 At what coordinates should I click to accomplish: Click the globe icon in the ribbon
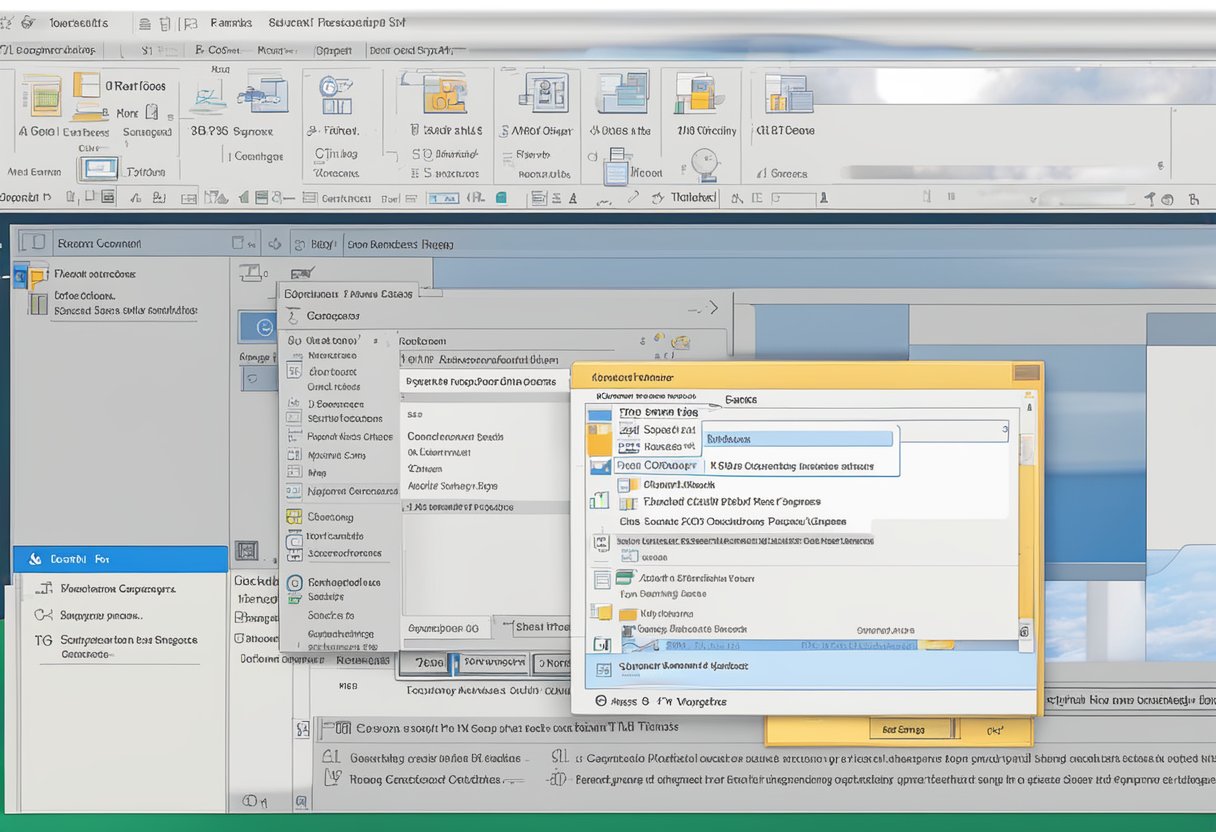pos(705,163)
